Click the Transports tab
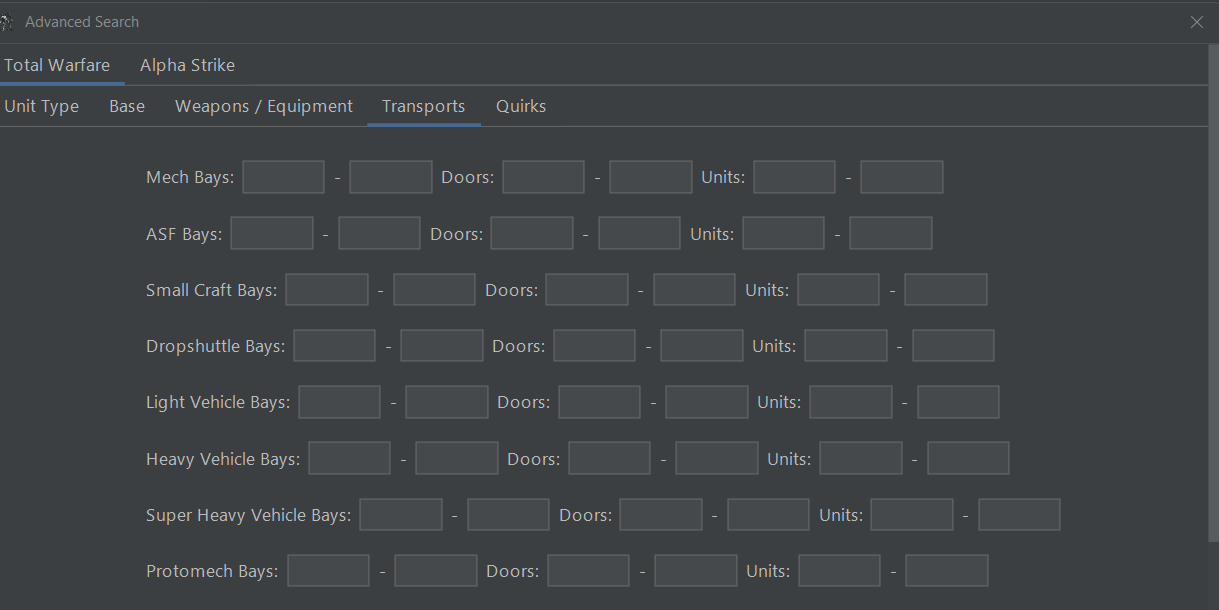The width and height of the screenshot is (1219, 610). coord(423,105)
